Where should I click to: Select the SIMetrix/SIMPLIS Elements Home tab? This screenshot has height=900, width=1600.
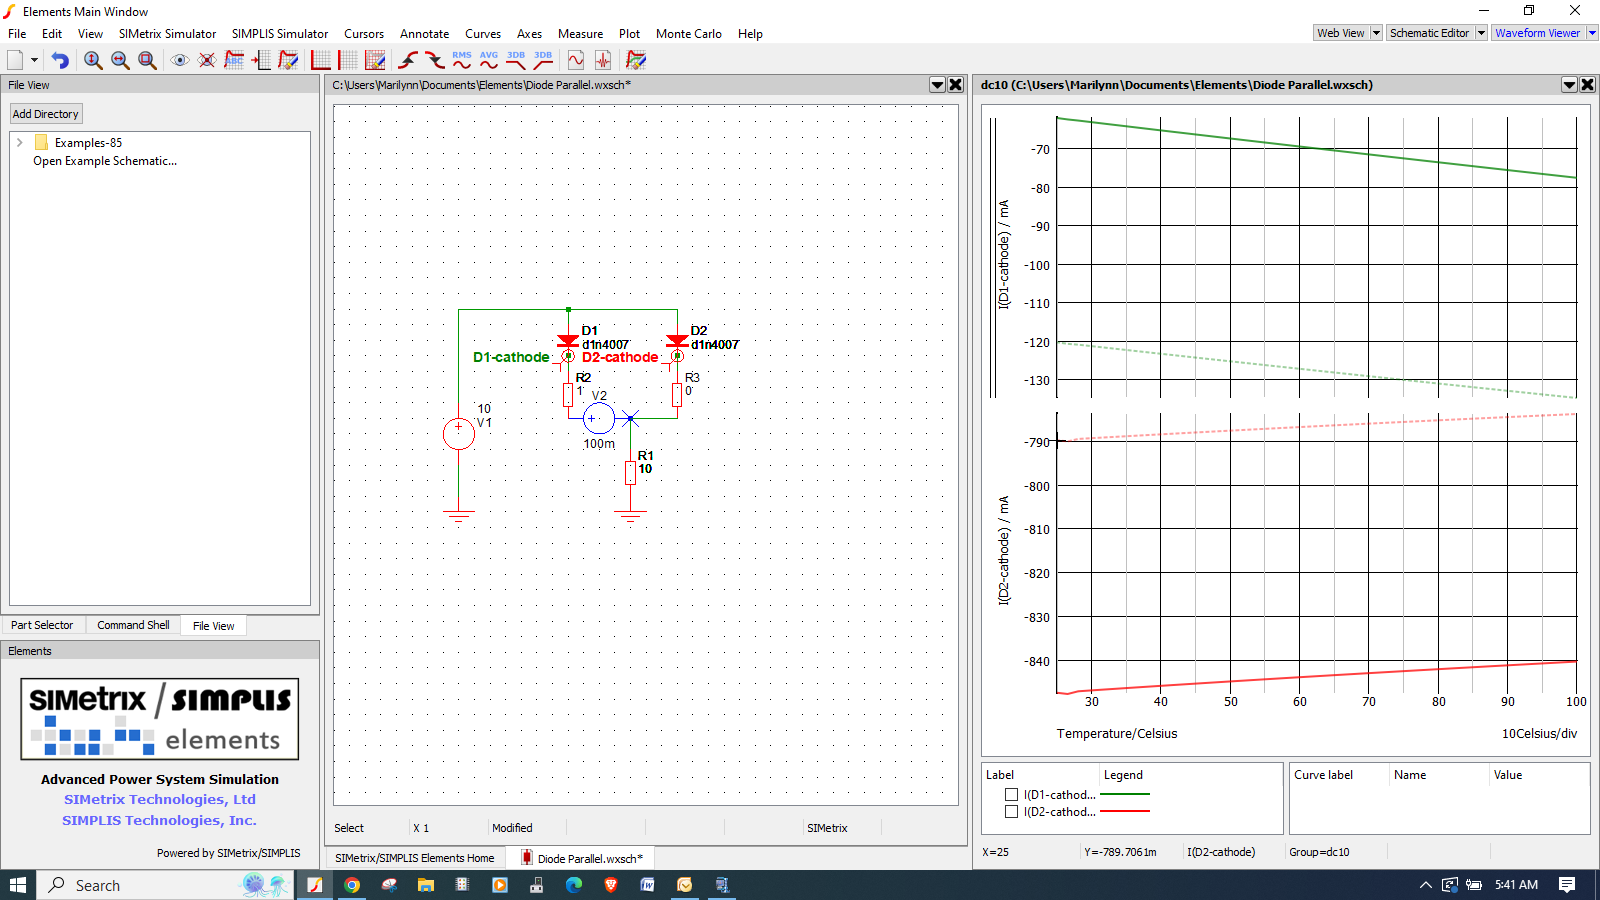tap(414, 858)
